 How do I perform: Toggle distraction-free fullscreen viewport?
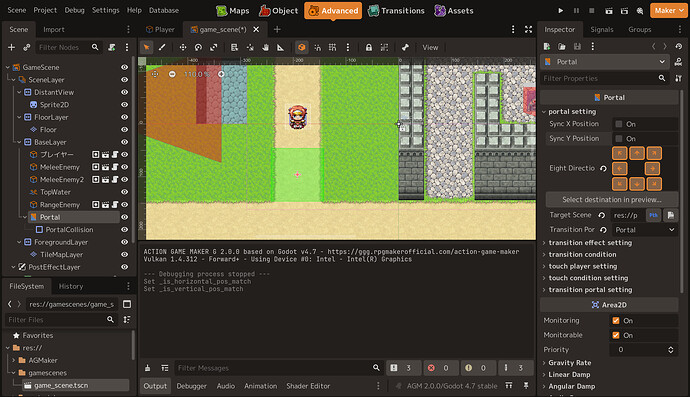coord(529,29)
